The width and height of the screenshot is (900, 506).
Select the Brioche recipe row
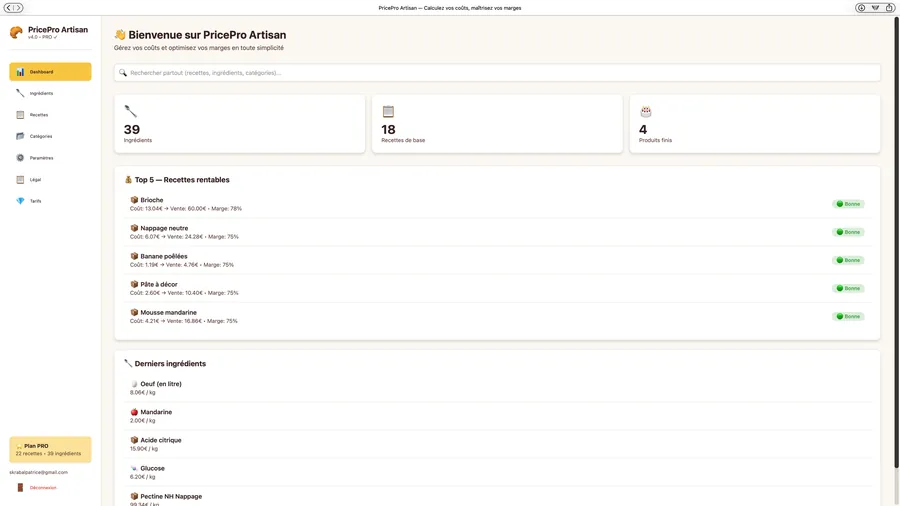coord(497,204)
